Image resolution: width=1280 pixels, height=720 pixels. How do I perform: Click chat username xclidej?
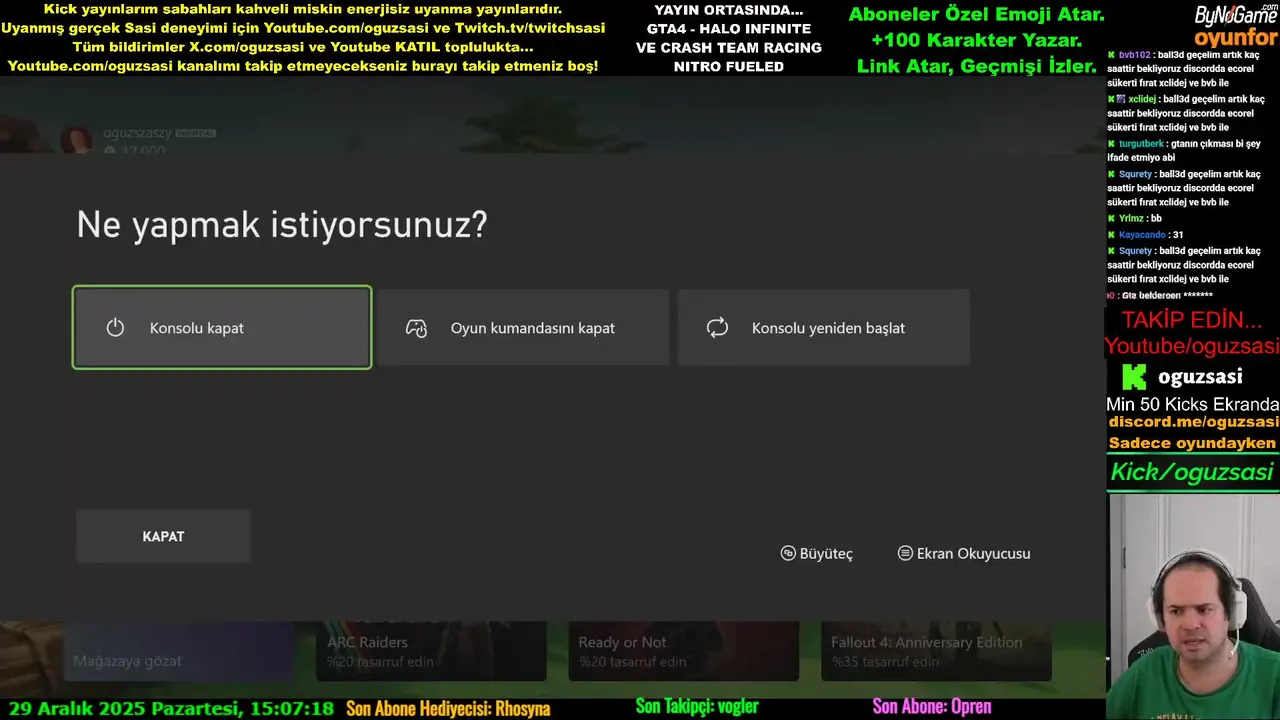coord(1142,99)
